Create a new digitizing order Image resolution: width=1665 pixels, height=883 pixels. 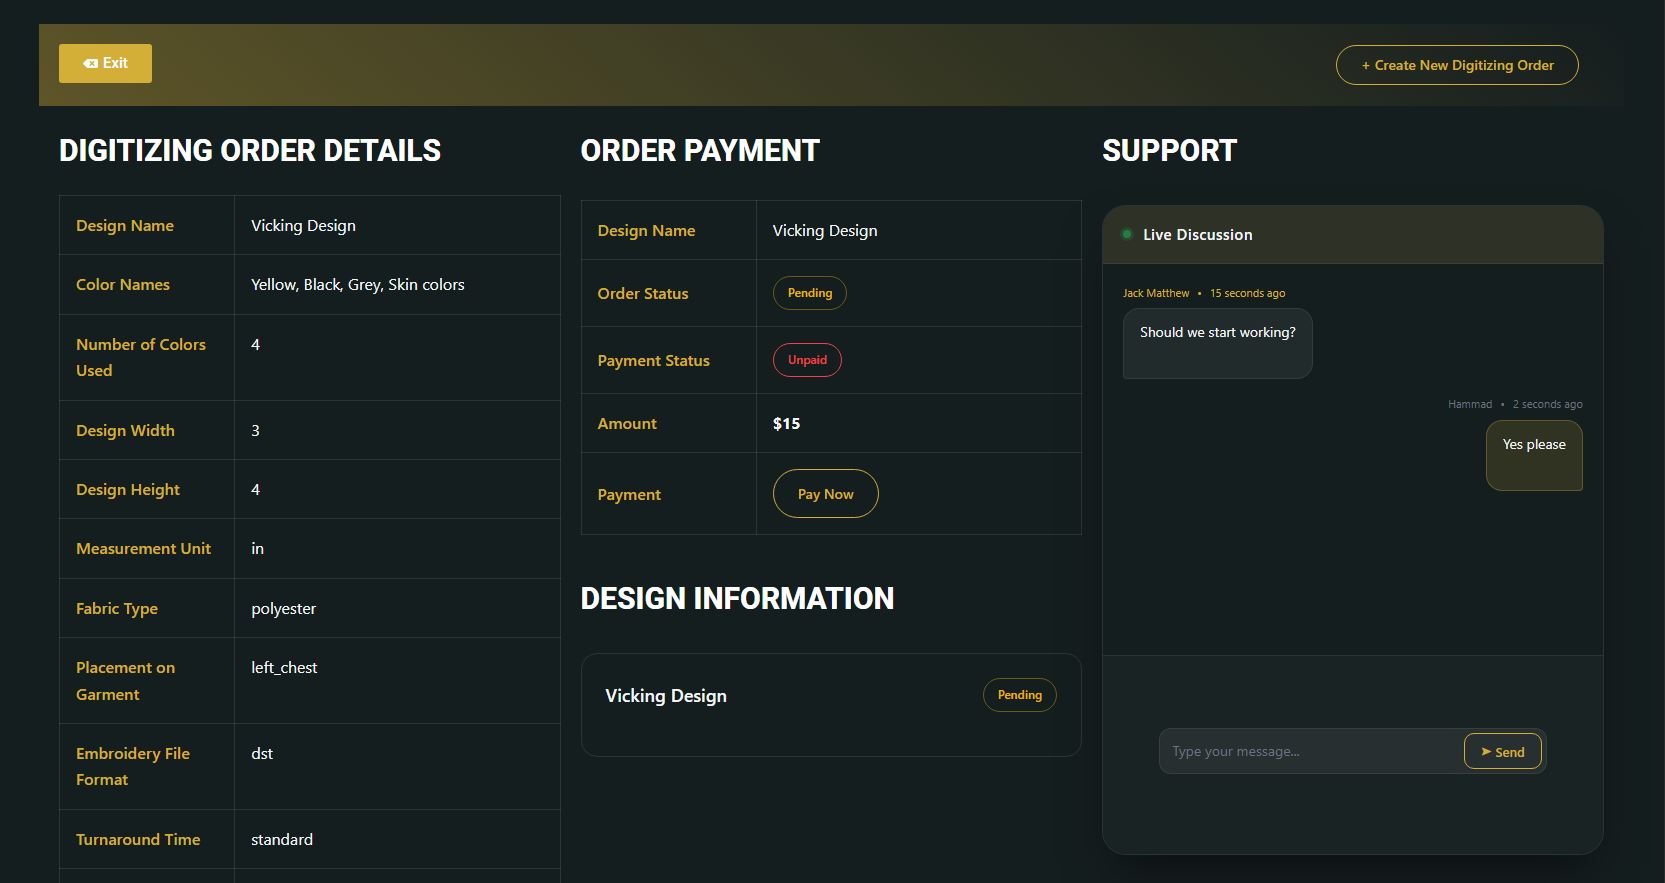1457,65
